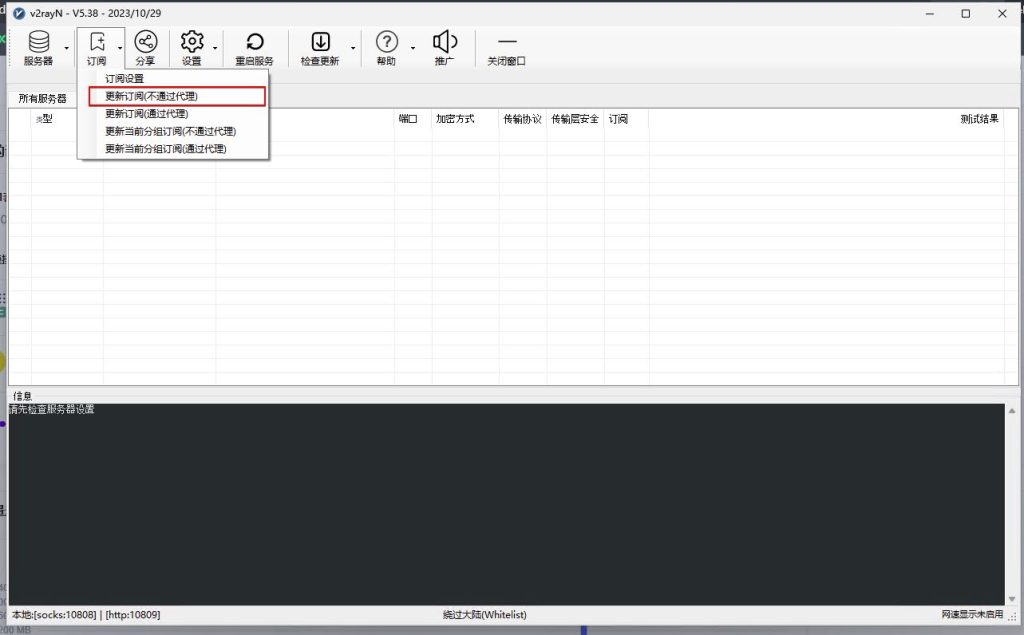Click the log scrollbar up arrow
The image size is (1024, 635).
(1012, 411)
